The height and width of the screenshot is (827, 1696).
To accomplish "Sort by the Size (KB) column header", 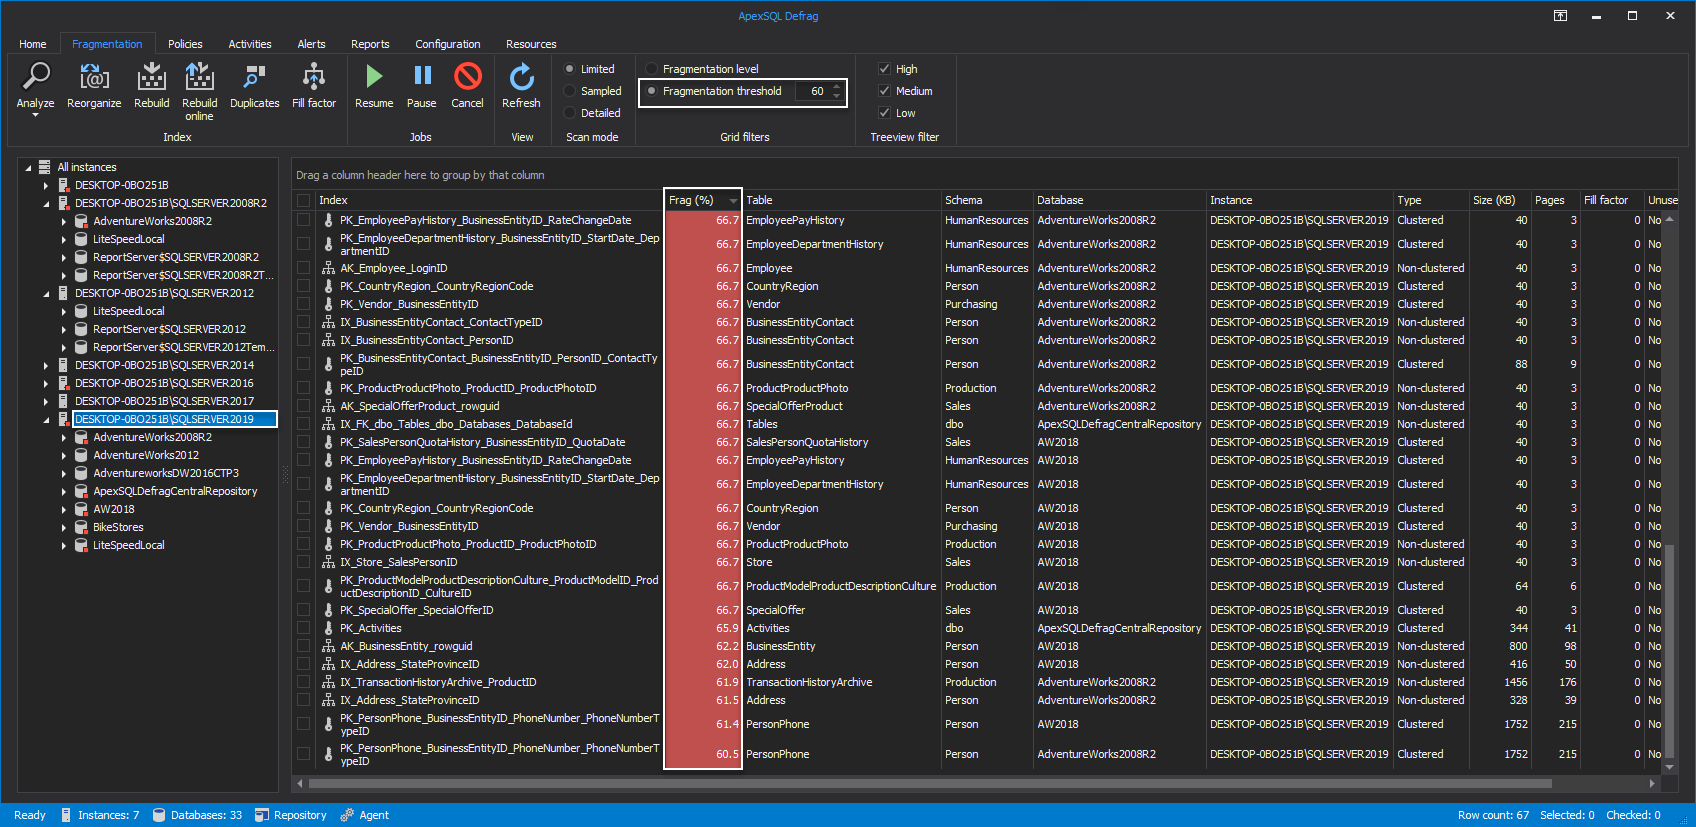I will pyautogui.click(x=1500, y=200).
